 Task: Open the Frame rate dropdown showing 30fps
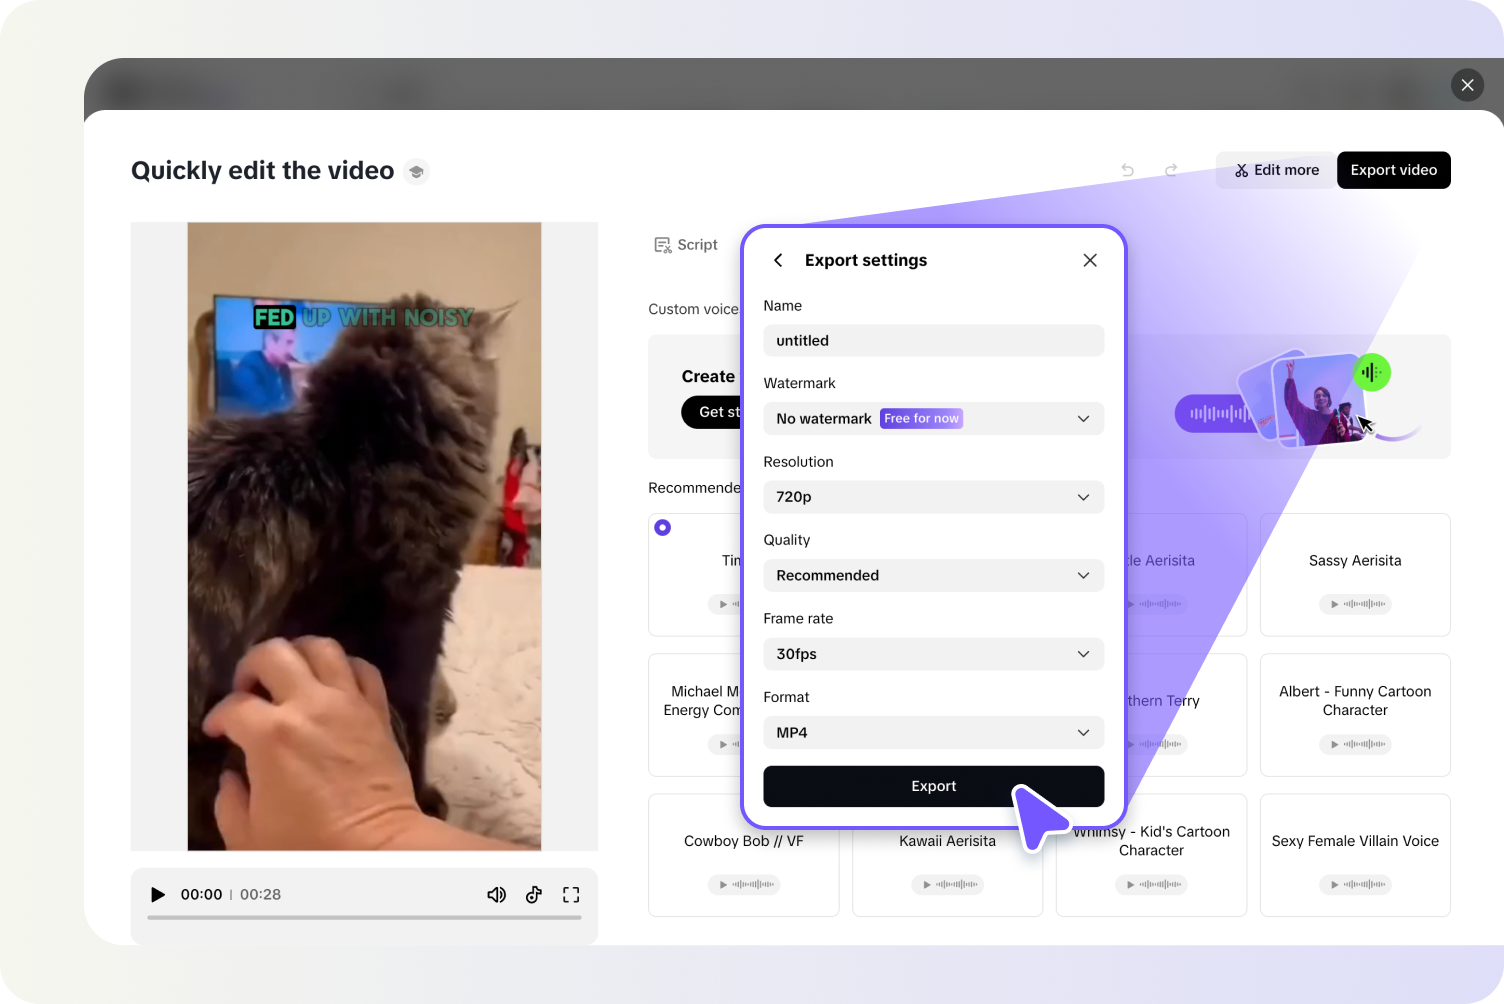[933, 654]
